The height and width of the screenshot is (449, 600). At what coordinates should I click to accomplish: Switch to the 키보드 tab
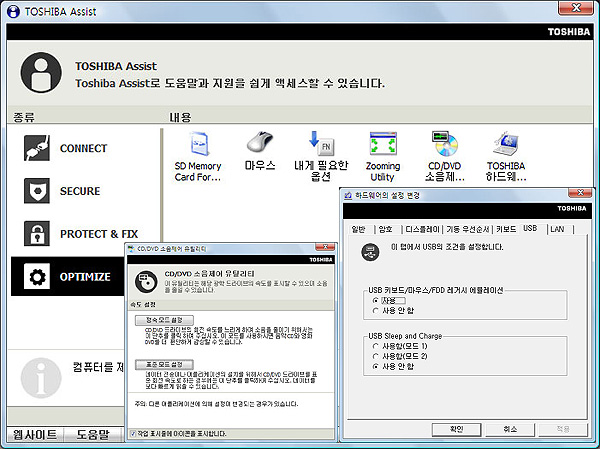point(506,229)
